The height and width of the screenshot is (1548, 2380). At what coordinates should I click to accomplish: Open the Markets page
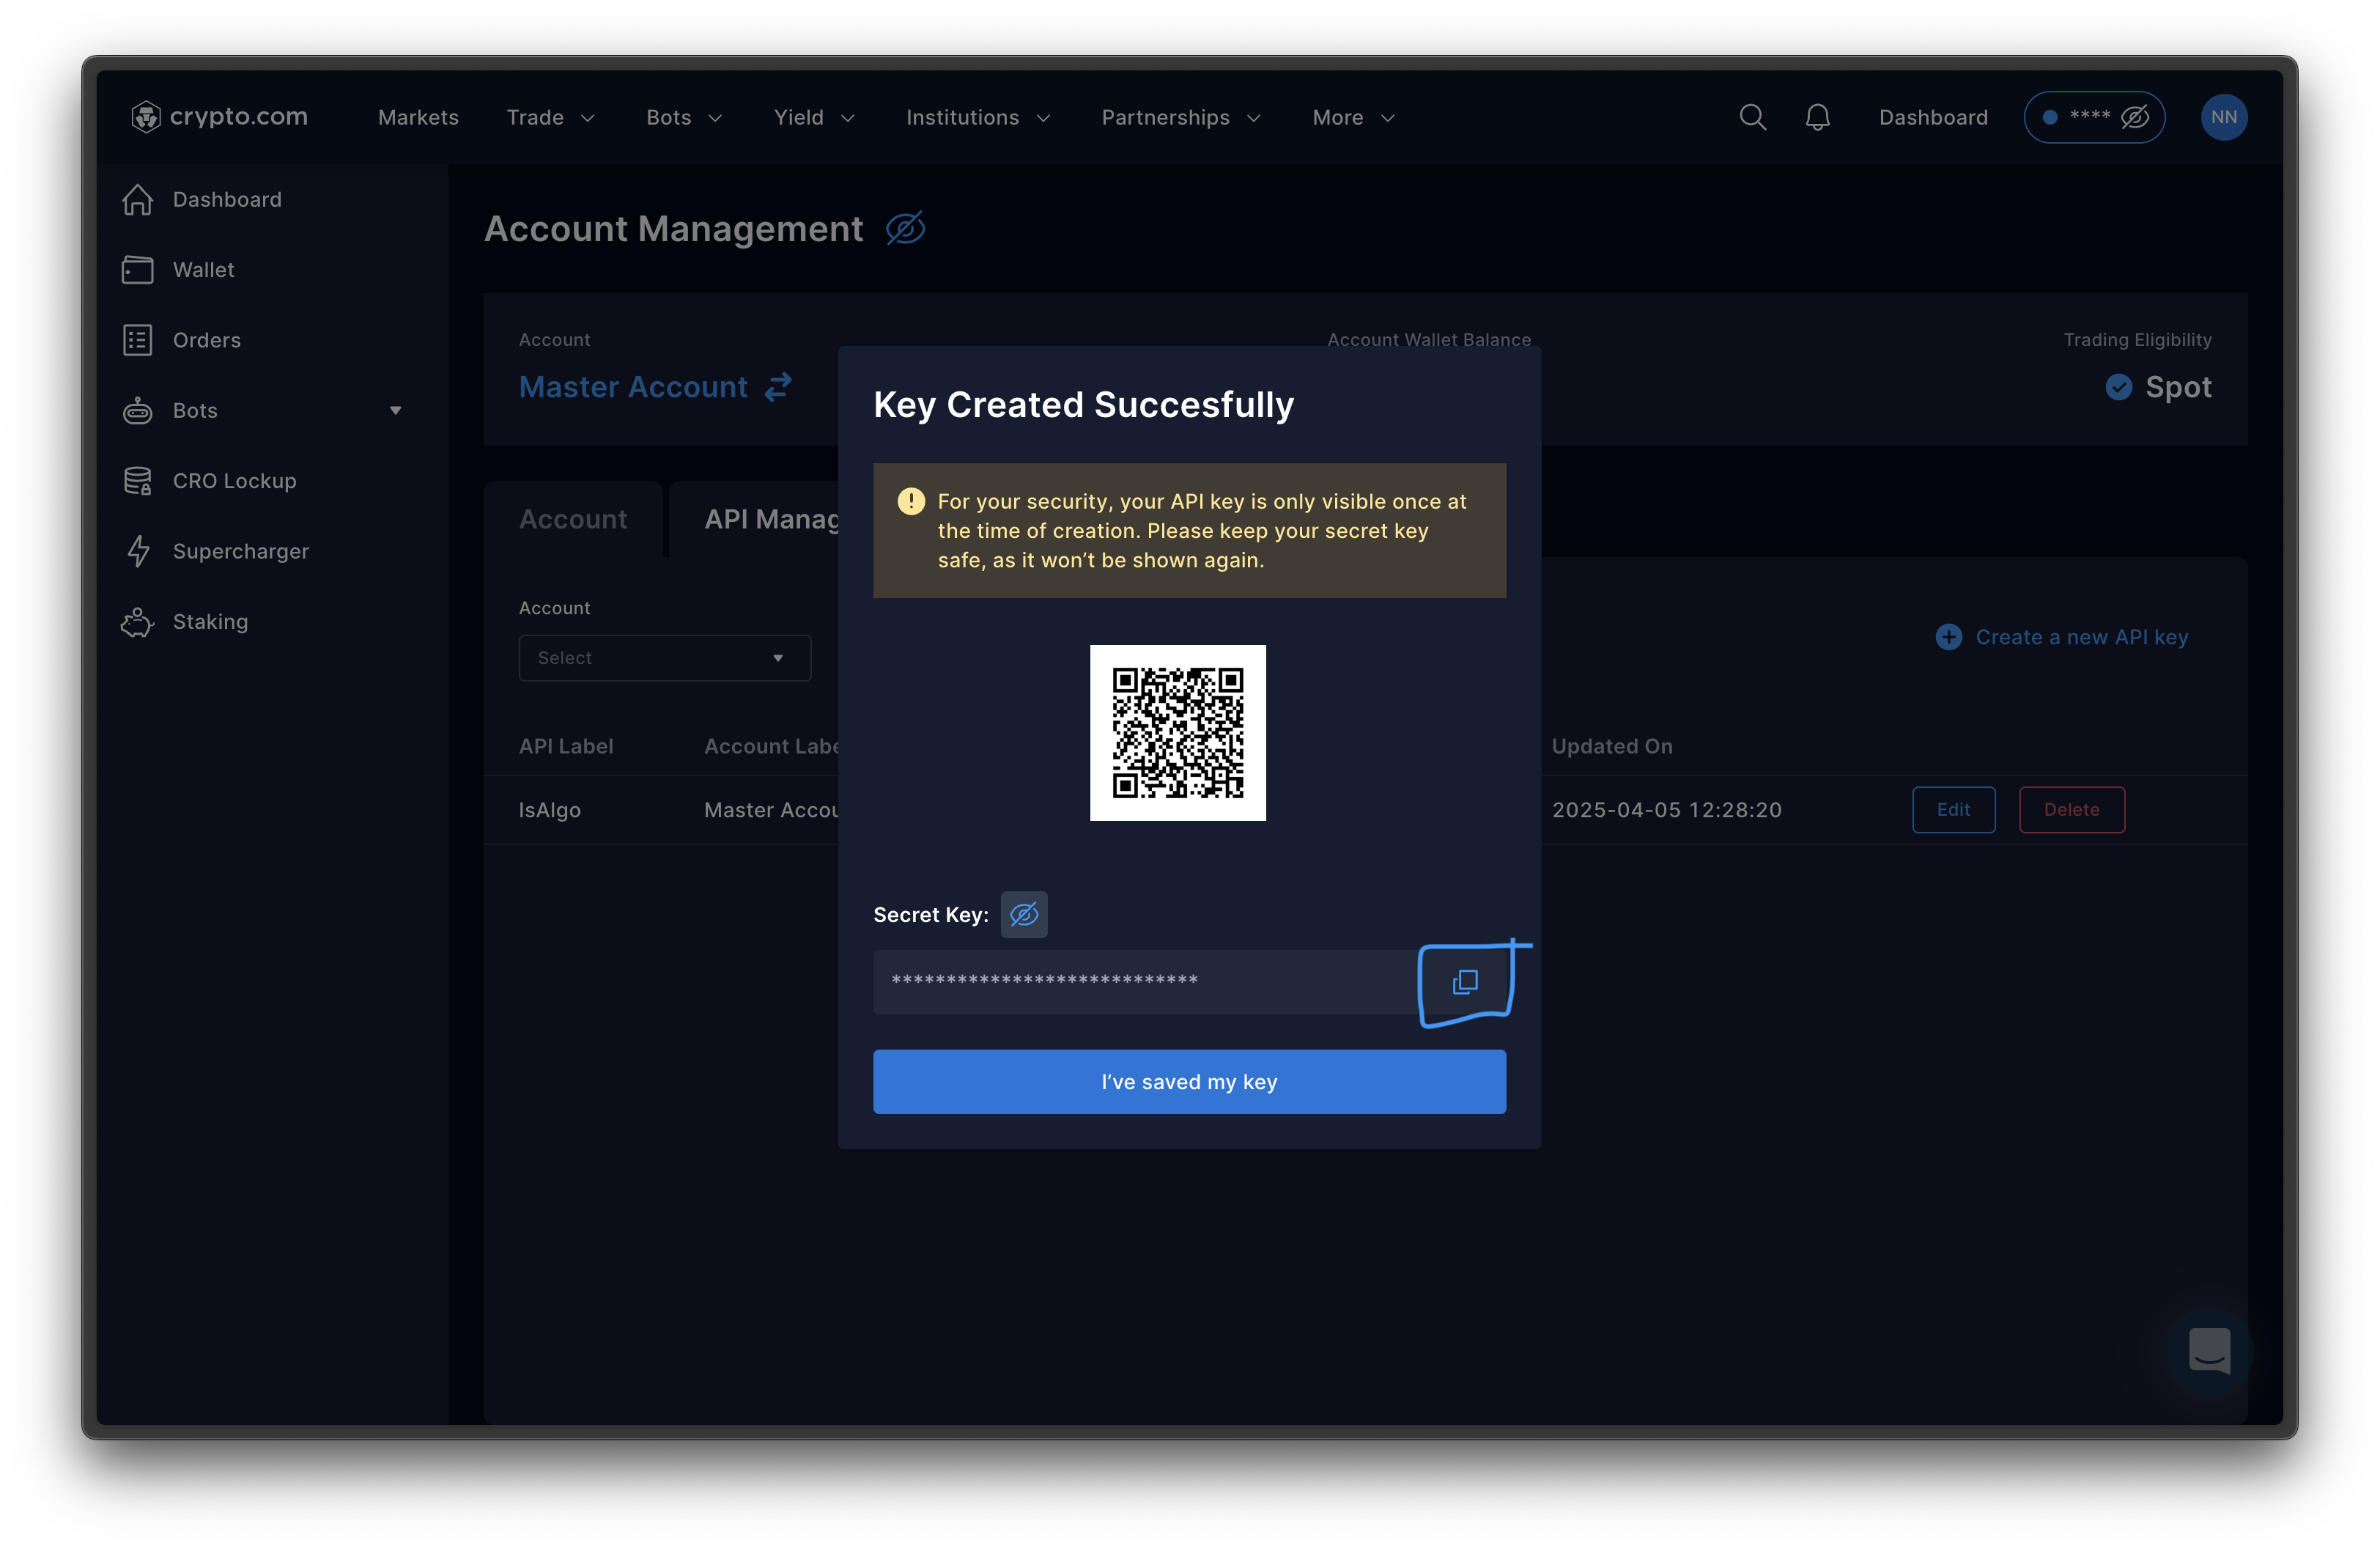[x=418, y=117]
